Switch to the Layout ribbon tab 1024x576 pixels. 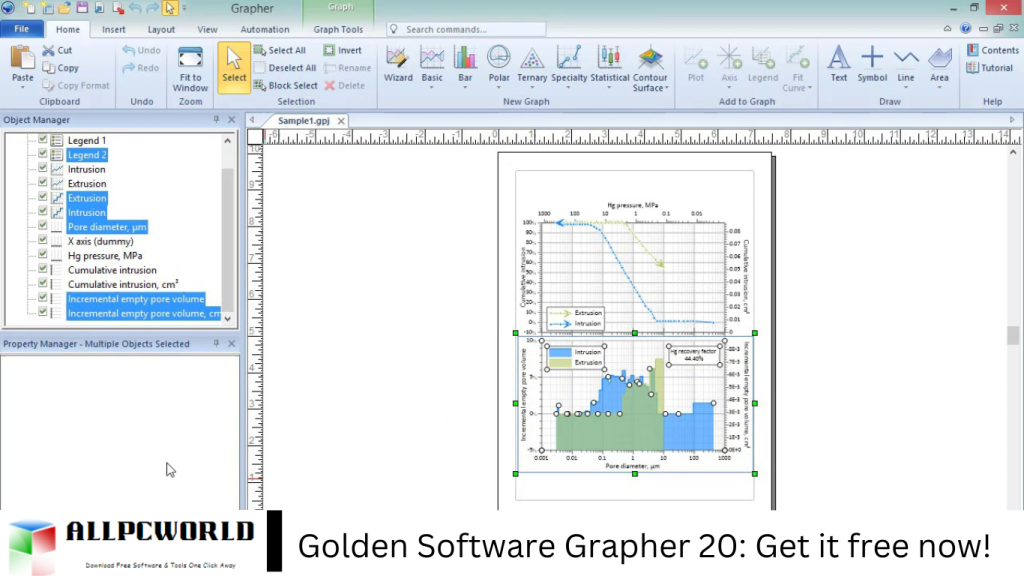click(x=161, y=29)
